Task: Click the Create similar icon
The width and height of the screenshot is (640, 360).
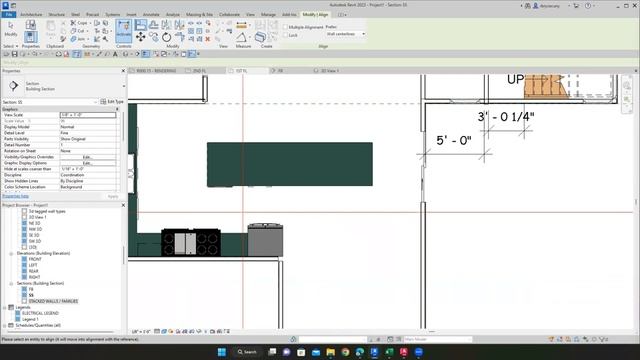Action: click(260, 37)
